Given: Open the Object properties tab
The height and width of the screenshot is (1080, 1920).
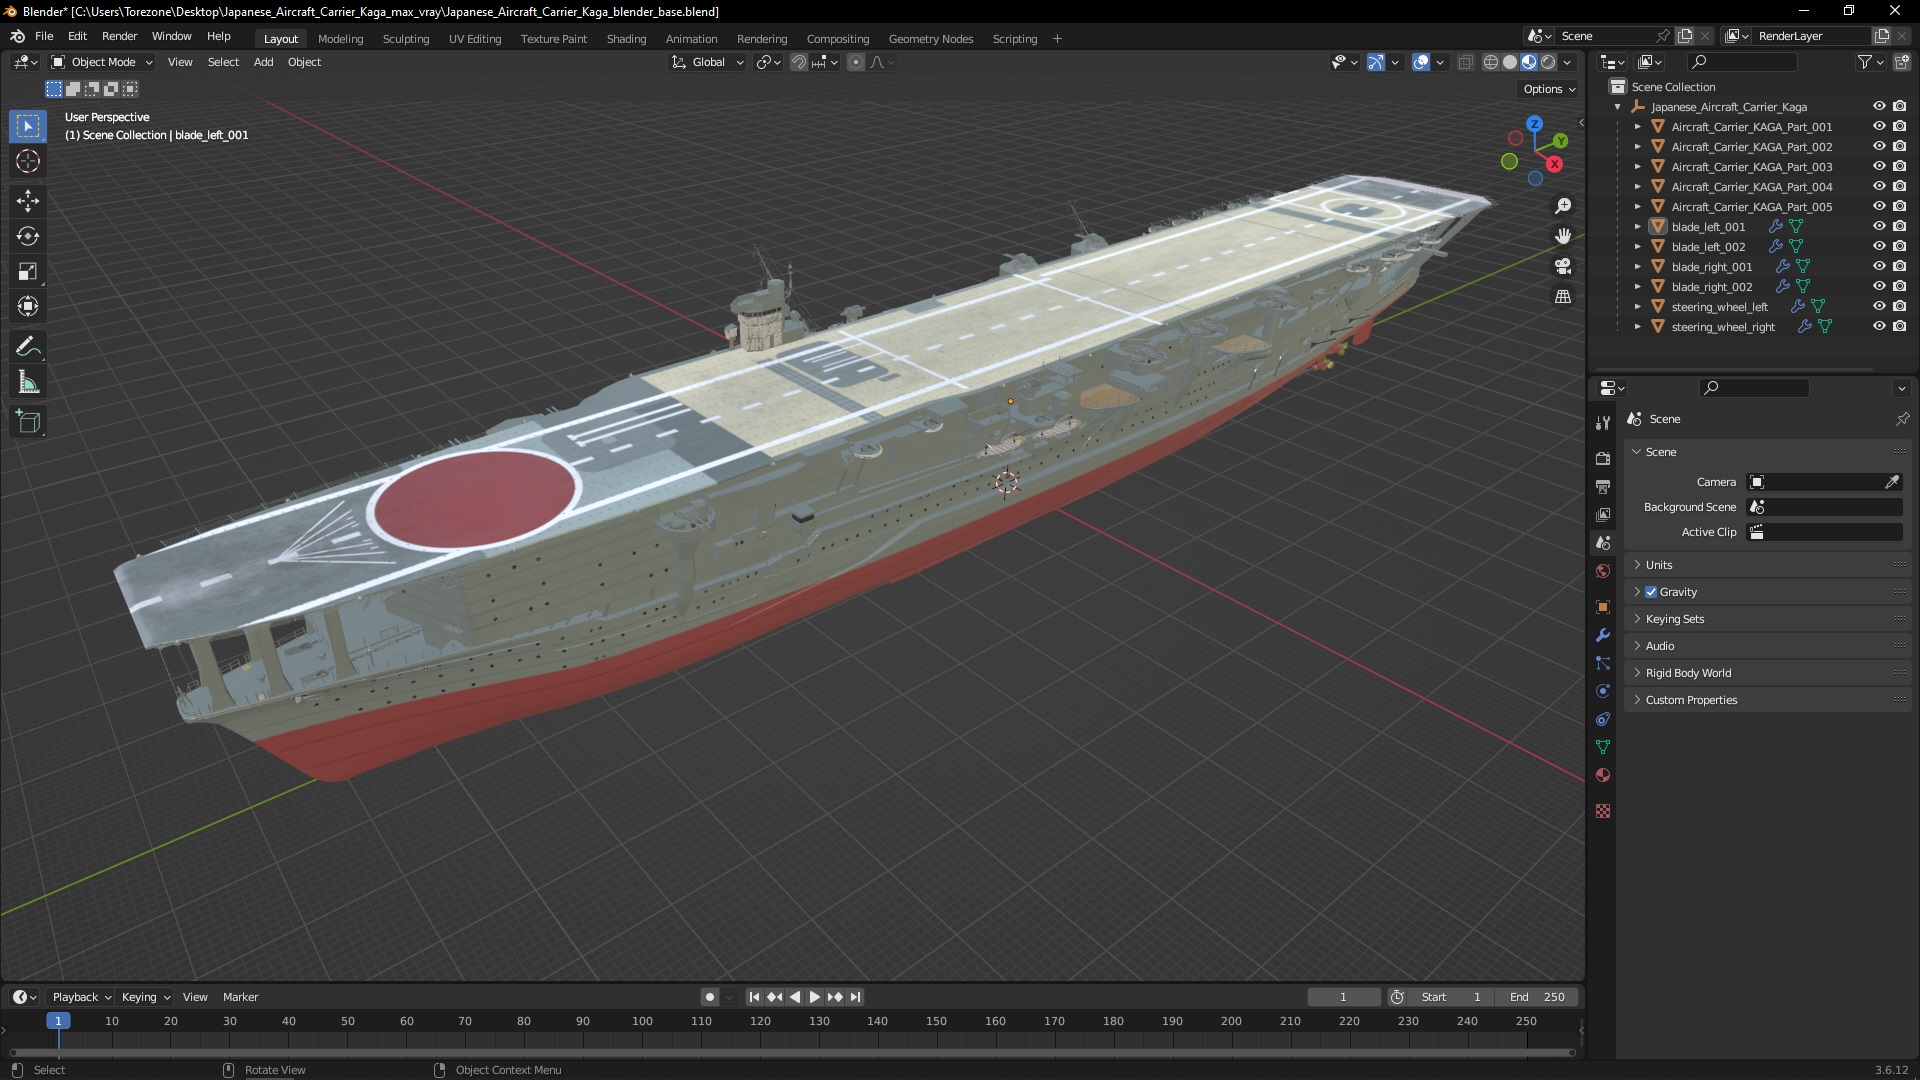Looking at the screenshot, I should click(x=1603, y=607).
